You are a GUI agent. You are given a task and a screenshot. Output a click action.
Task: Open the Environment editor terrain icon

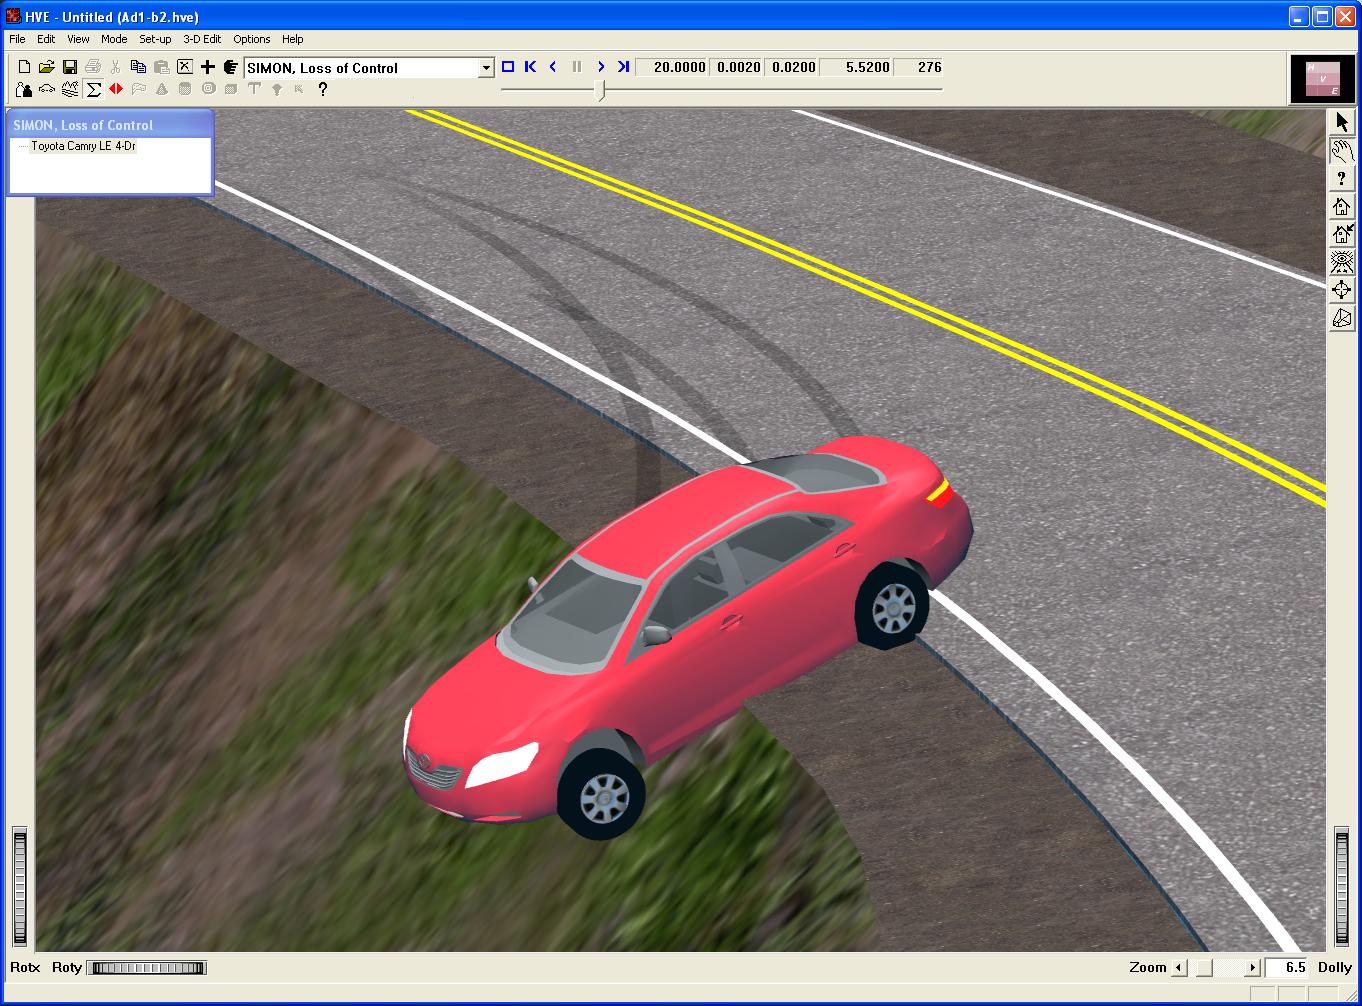[70, 90]
